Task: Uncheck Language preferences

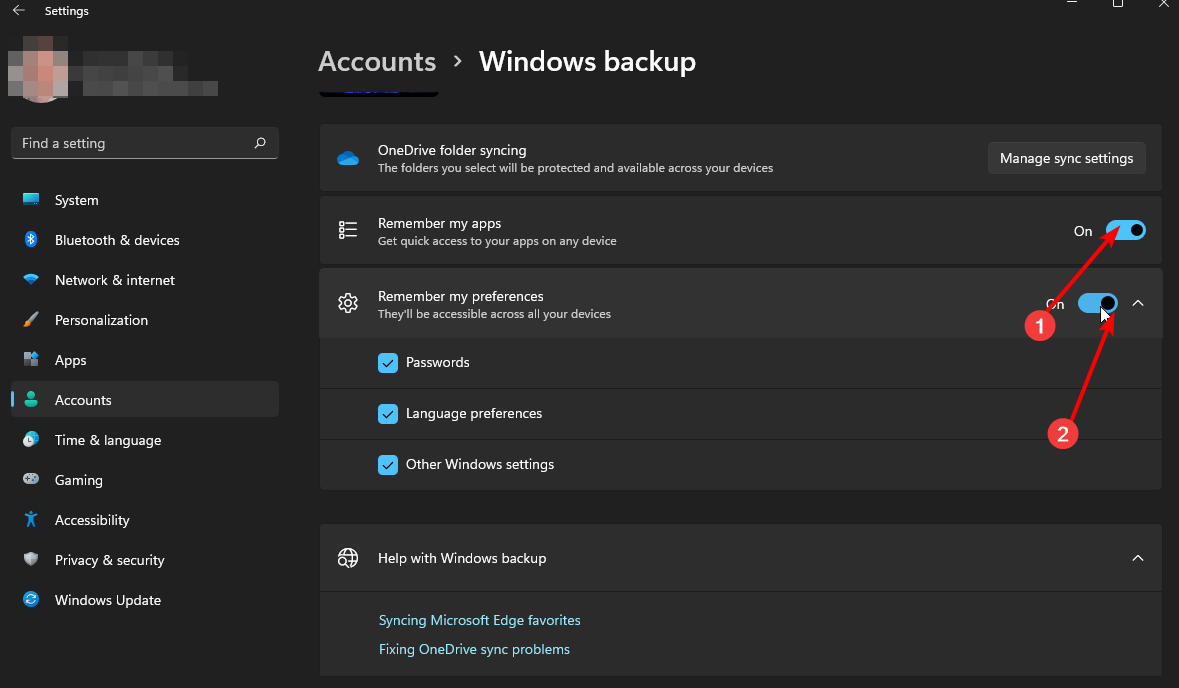Action: (388, 413)
